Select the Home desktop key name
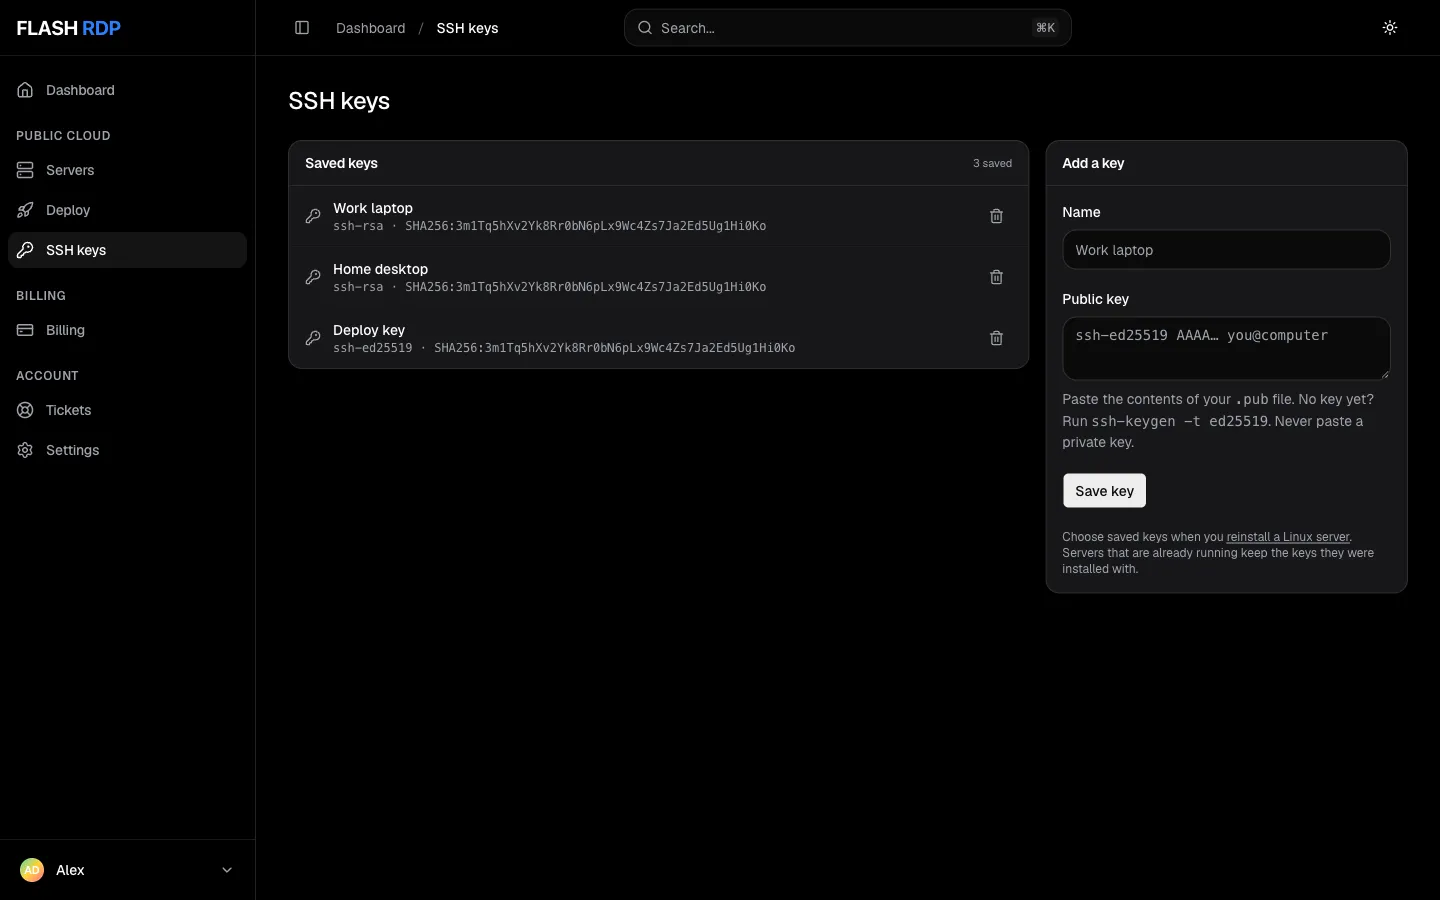 (380, 269)
